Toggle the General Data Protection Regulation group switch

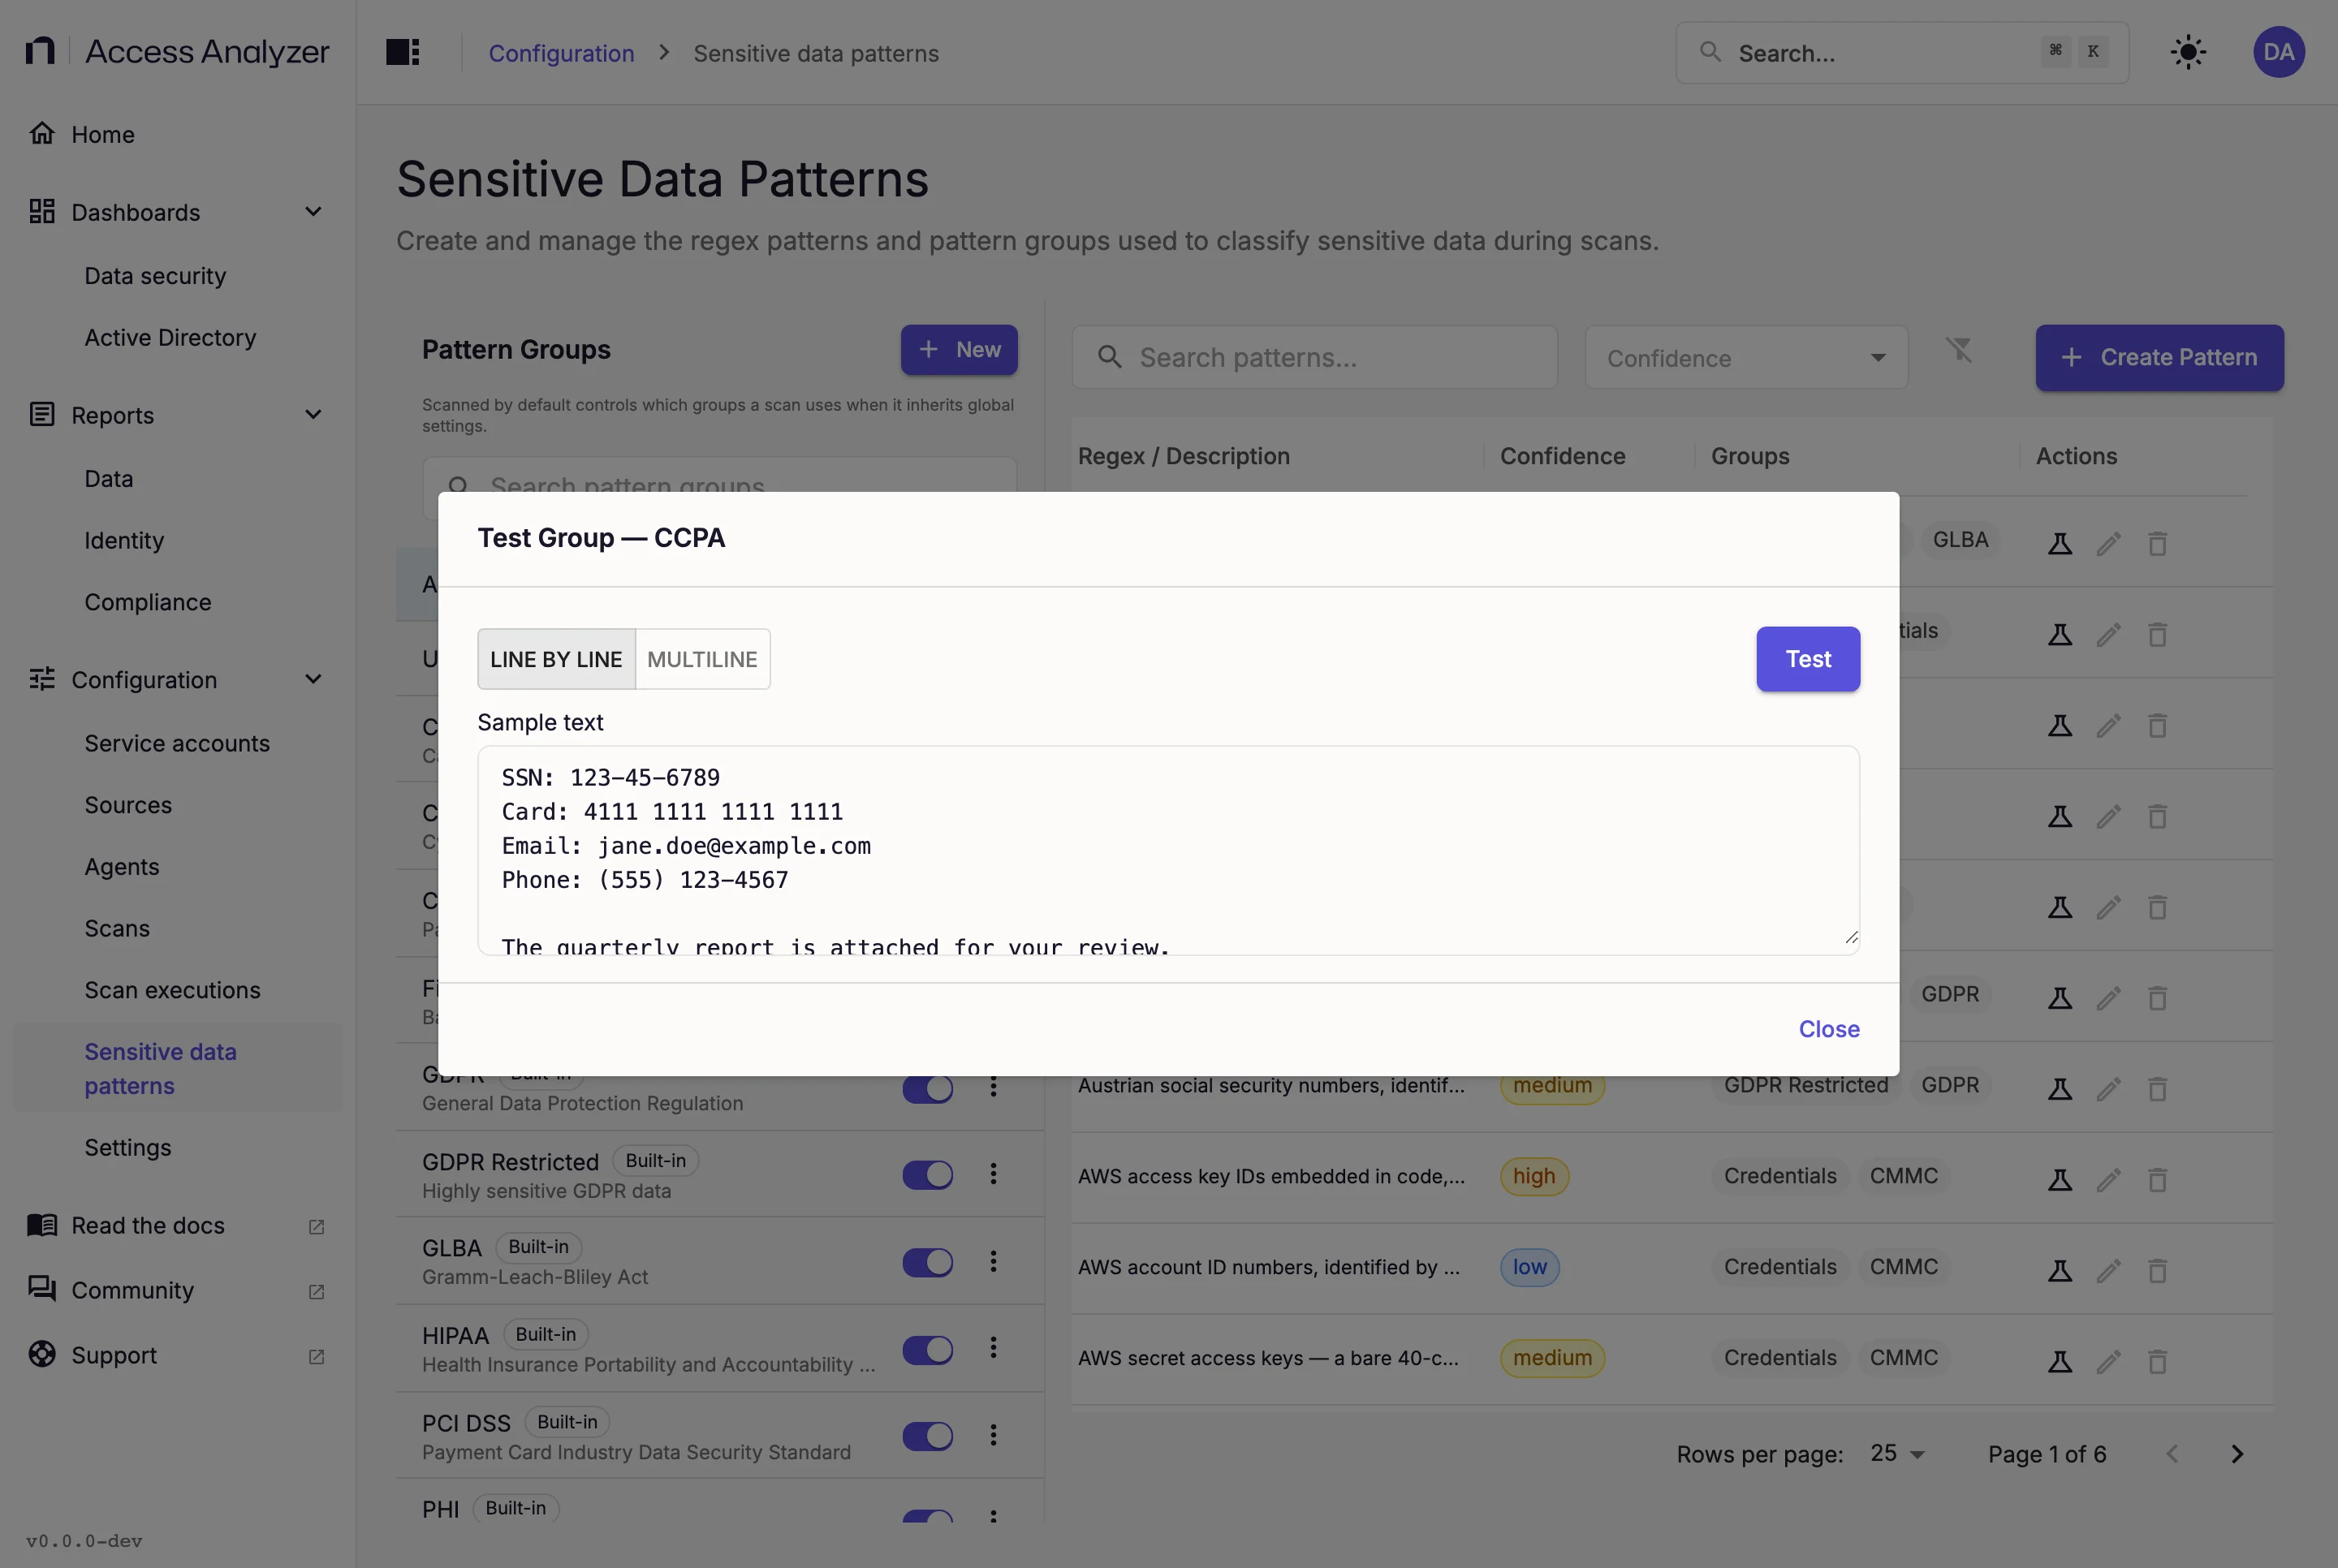pos(928,1088)
